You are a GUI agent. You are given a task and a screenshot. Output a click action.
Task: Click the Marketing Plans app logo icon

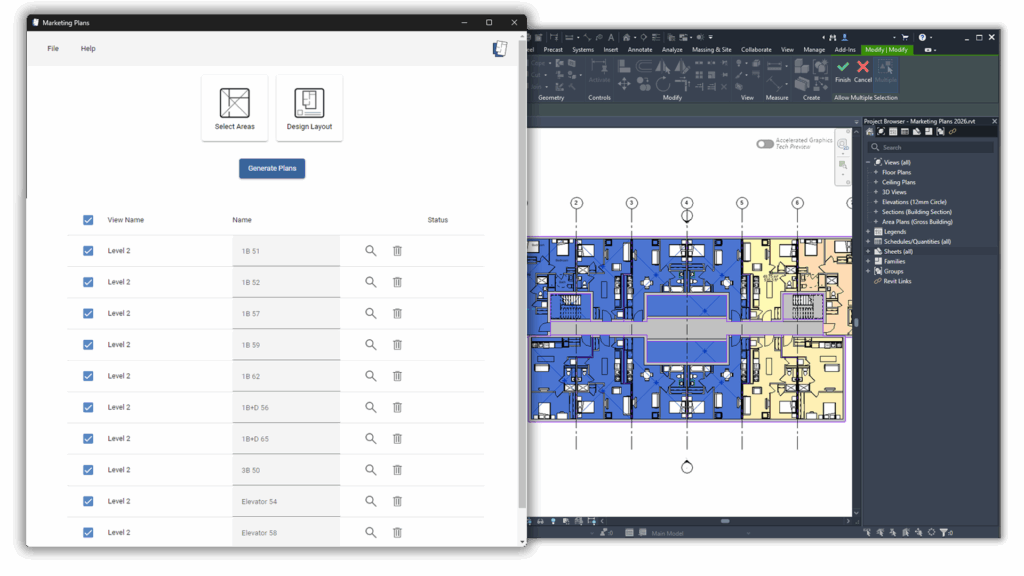click(500, 48)
